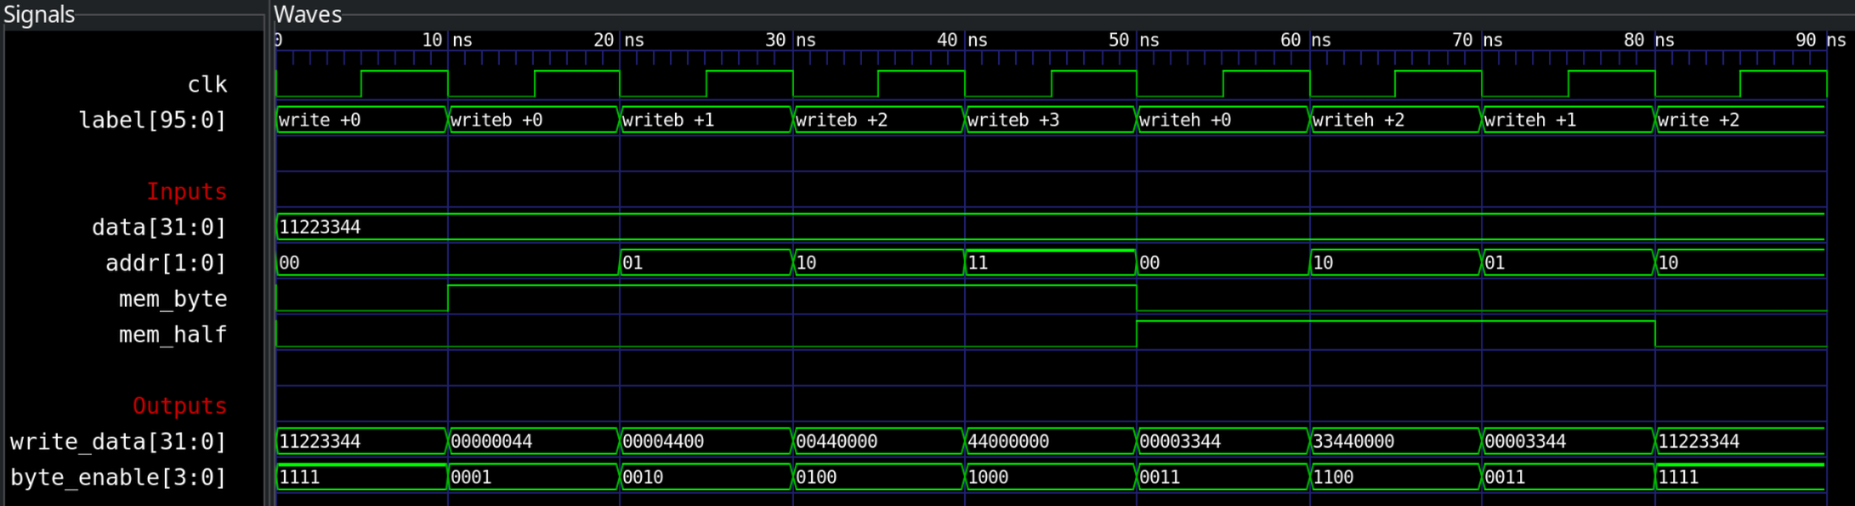Click the 20 ns timeline marker
Image resolution: width=1855 pixels, height=506 pixels.
[x=618, y=40]
